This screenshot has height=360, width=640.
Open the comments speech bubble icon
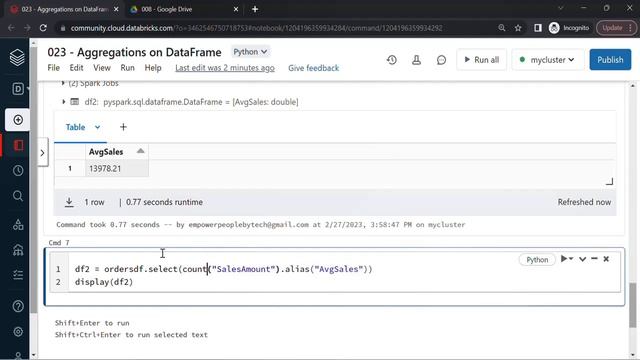pyautogui.click(x=441, y=60)
